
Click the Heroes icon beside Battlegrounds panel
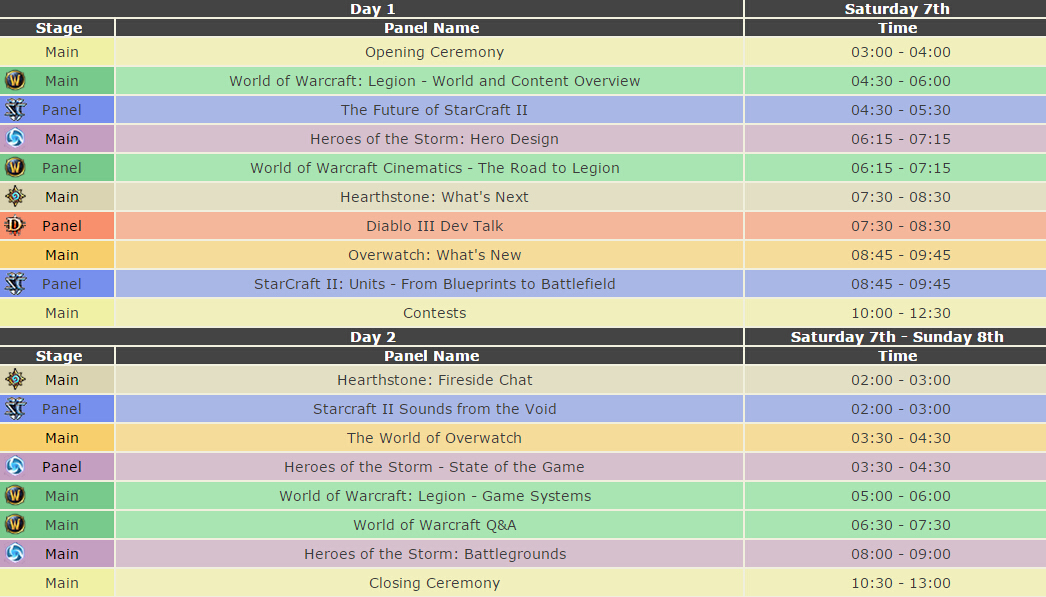(15, 554)
